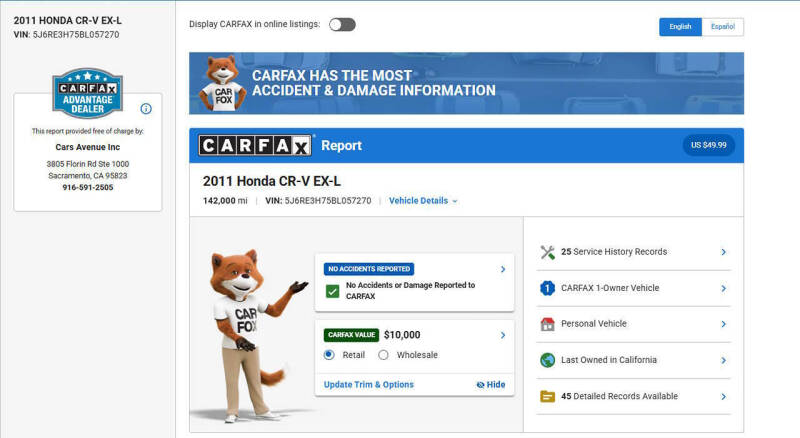
Task: Click the 142,000 mi mileage text
Action: click(225, 201)
